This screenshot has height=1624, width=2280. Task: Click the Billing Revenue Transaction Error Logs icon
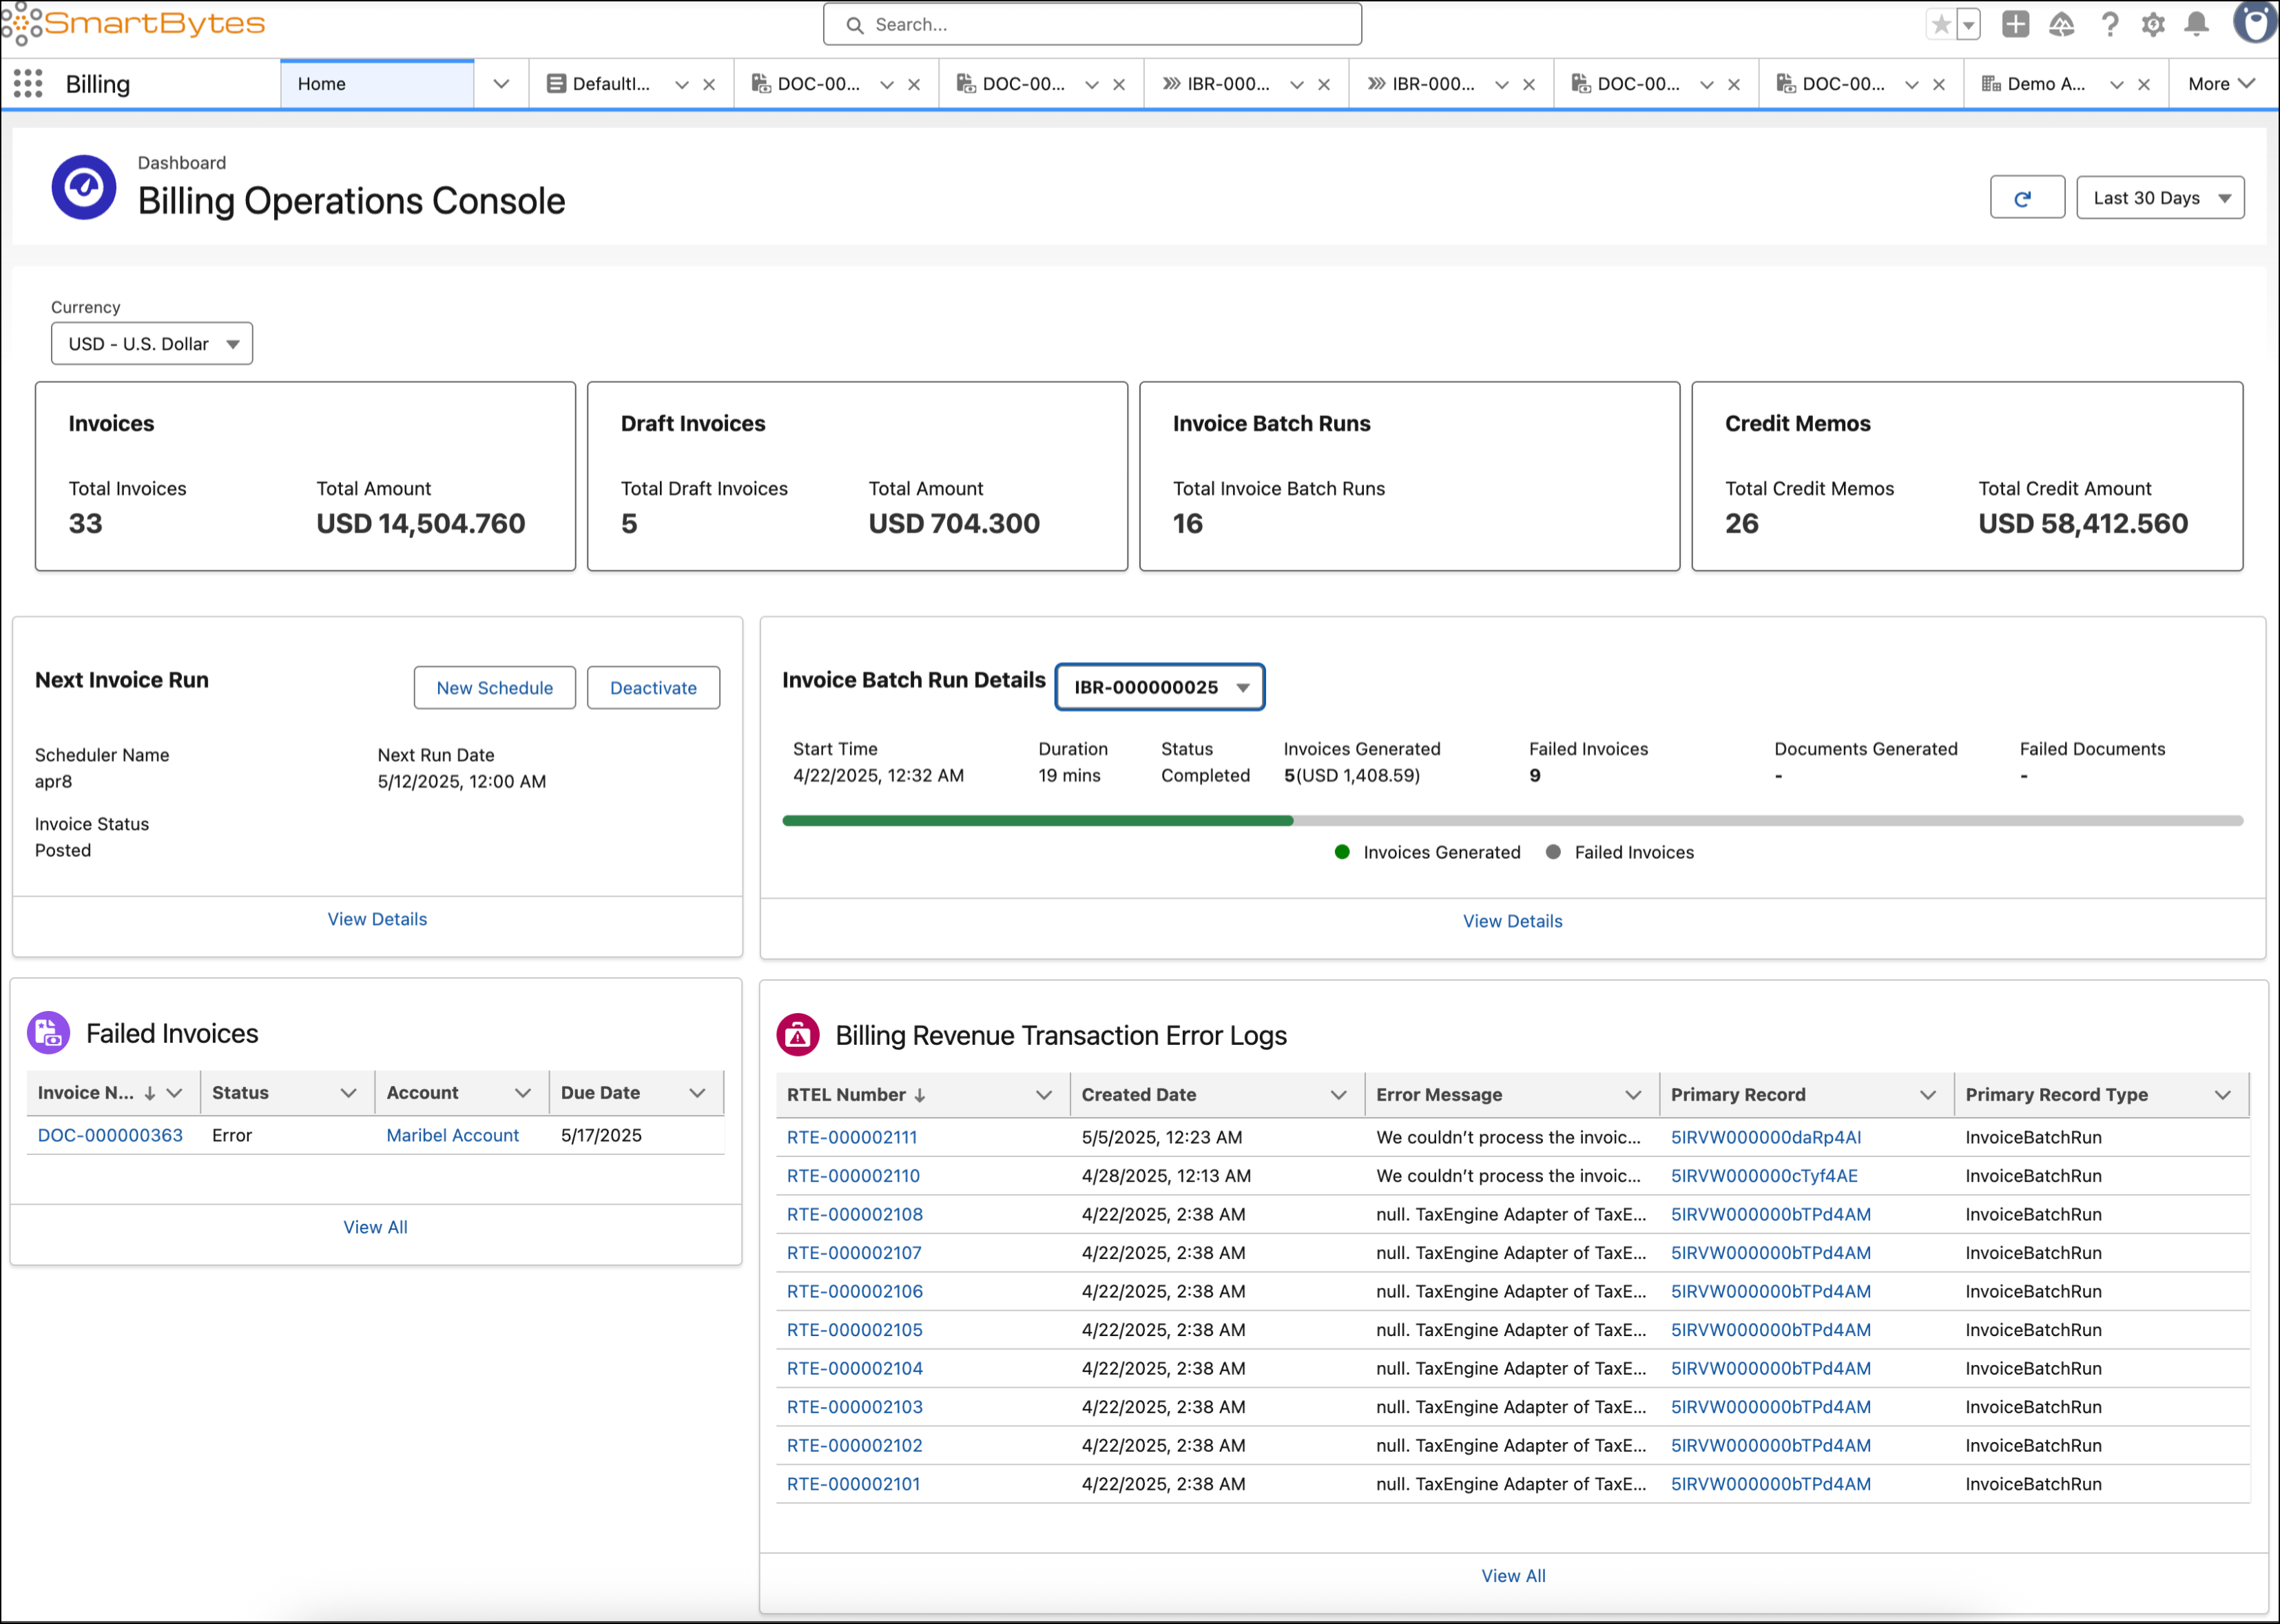(798, 1035)
